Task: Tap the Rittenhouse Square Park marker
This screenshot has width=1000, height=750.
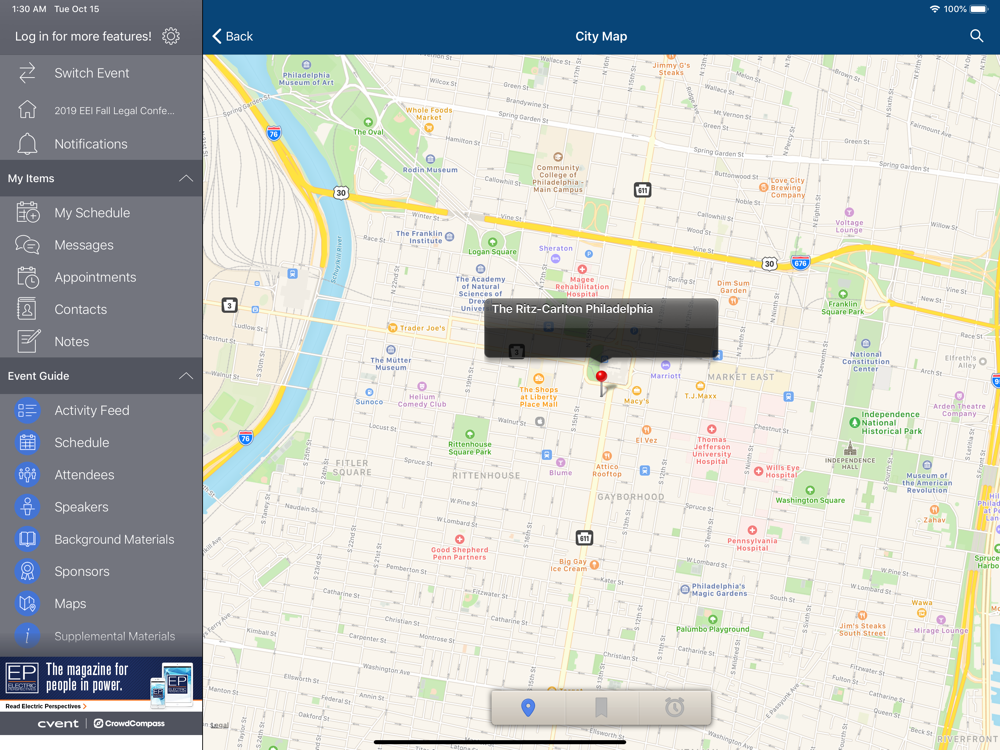Action: point(469,434)
